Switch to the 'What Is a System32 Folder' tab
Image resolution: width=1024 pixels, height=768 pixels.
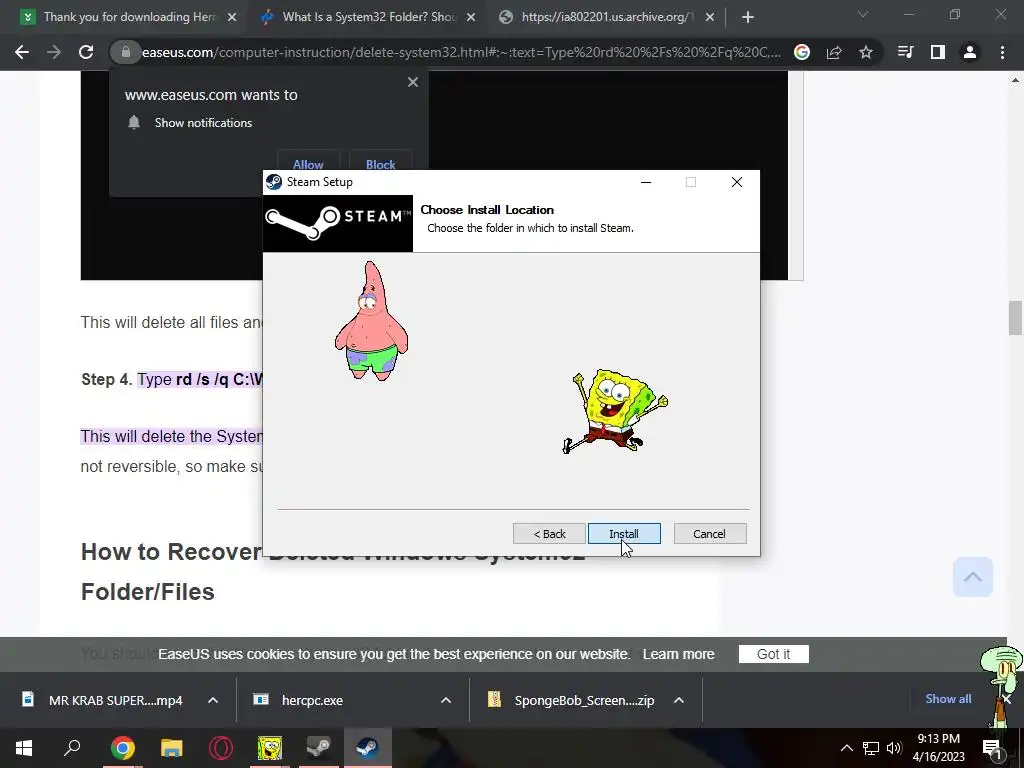click(x=369, y=17)
